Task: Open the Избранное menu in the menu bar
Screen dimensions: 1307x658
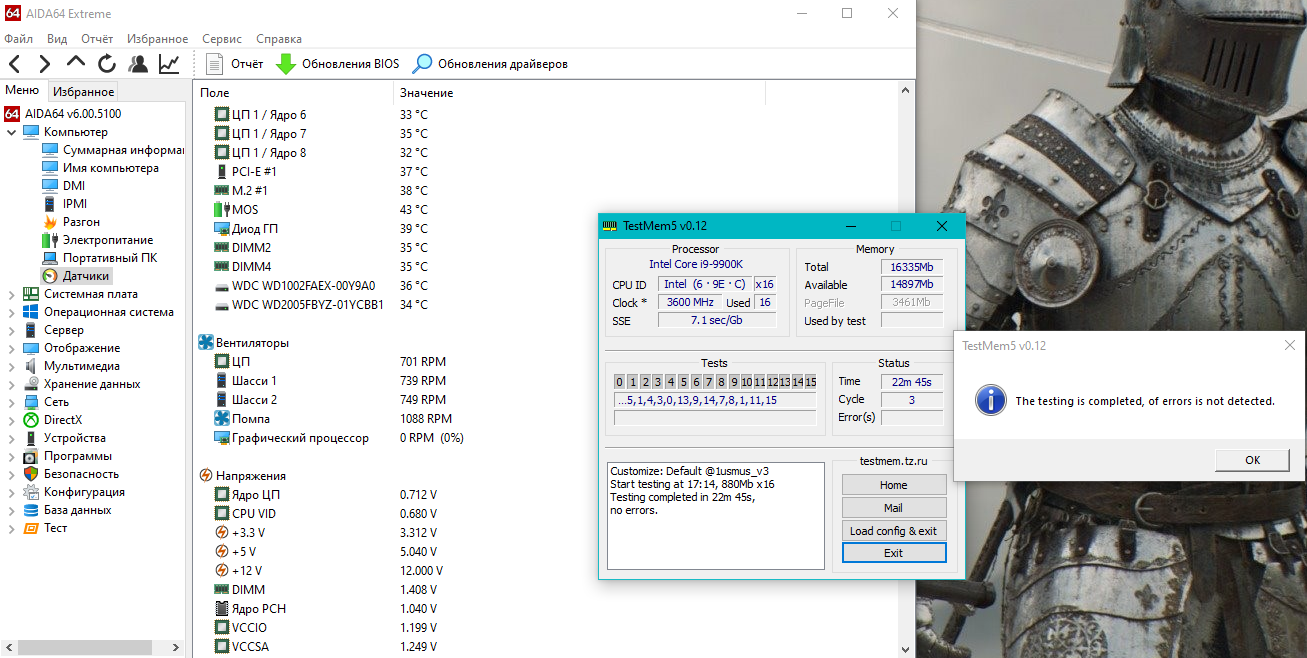Action: (x=158, y=39)
